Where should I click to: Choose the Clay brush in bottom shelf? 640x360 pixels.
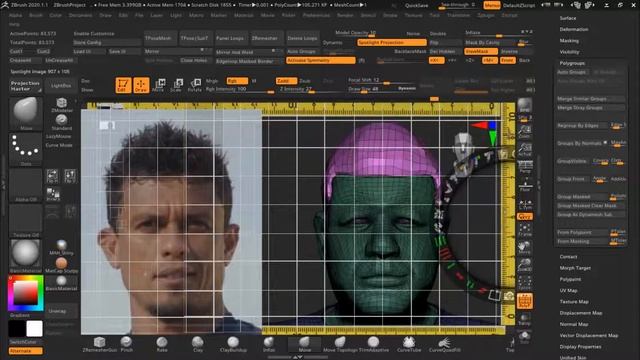(198, 344)
